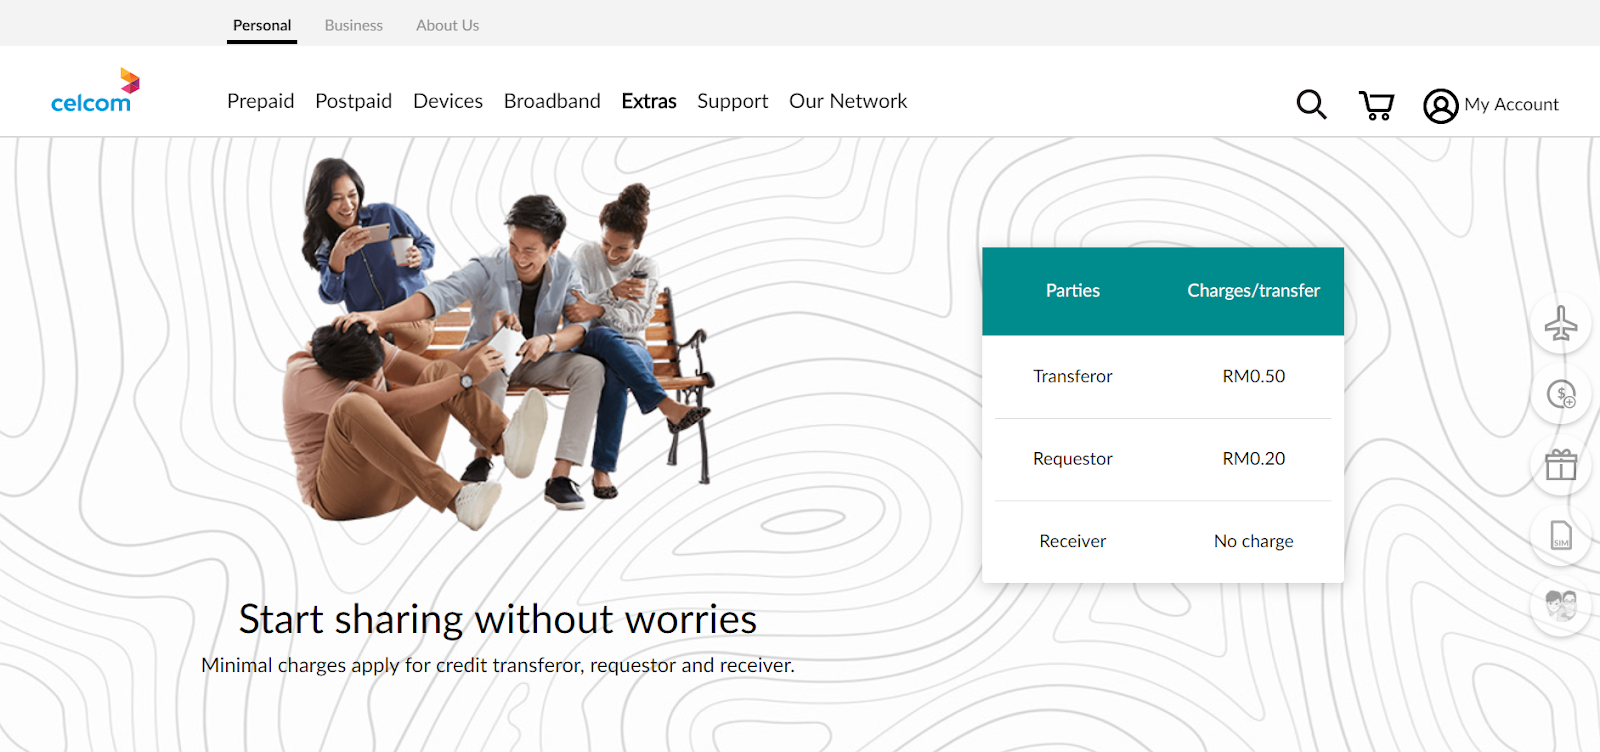Select the Personal tab

[262, 25]
